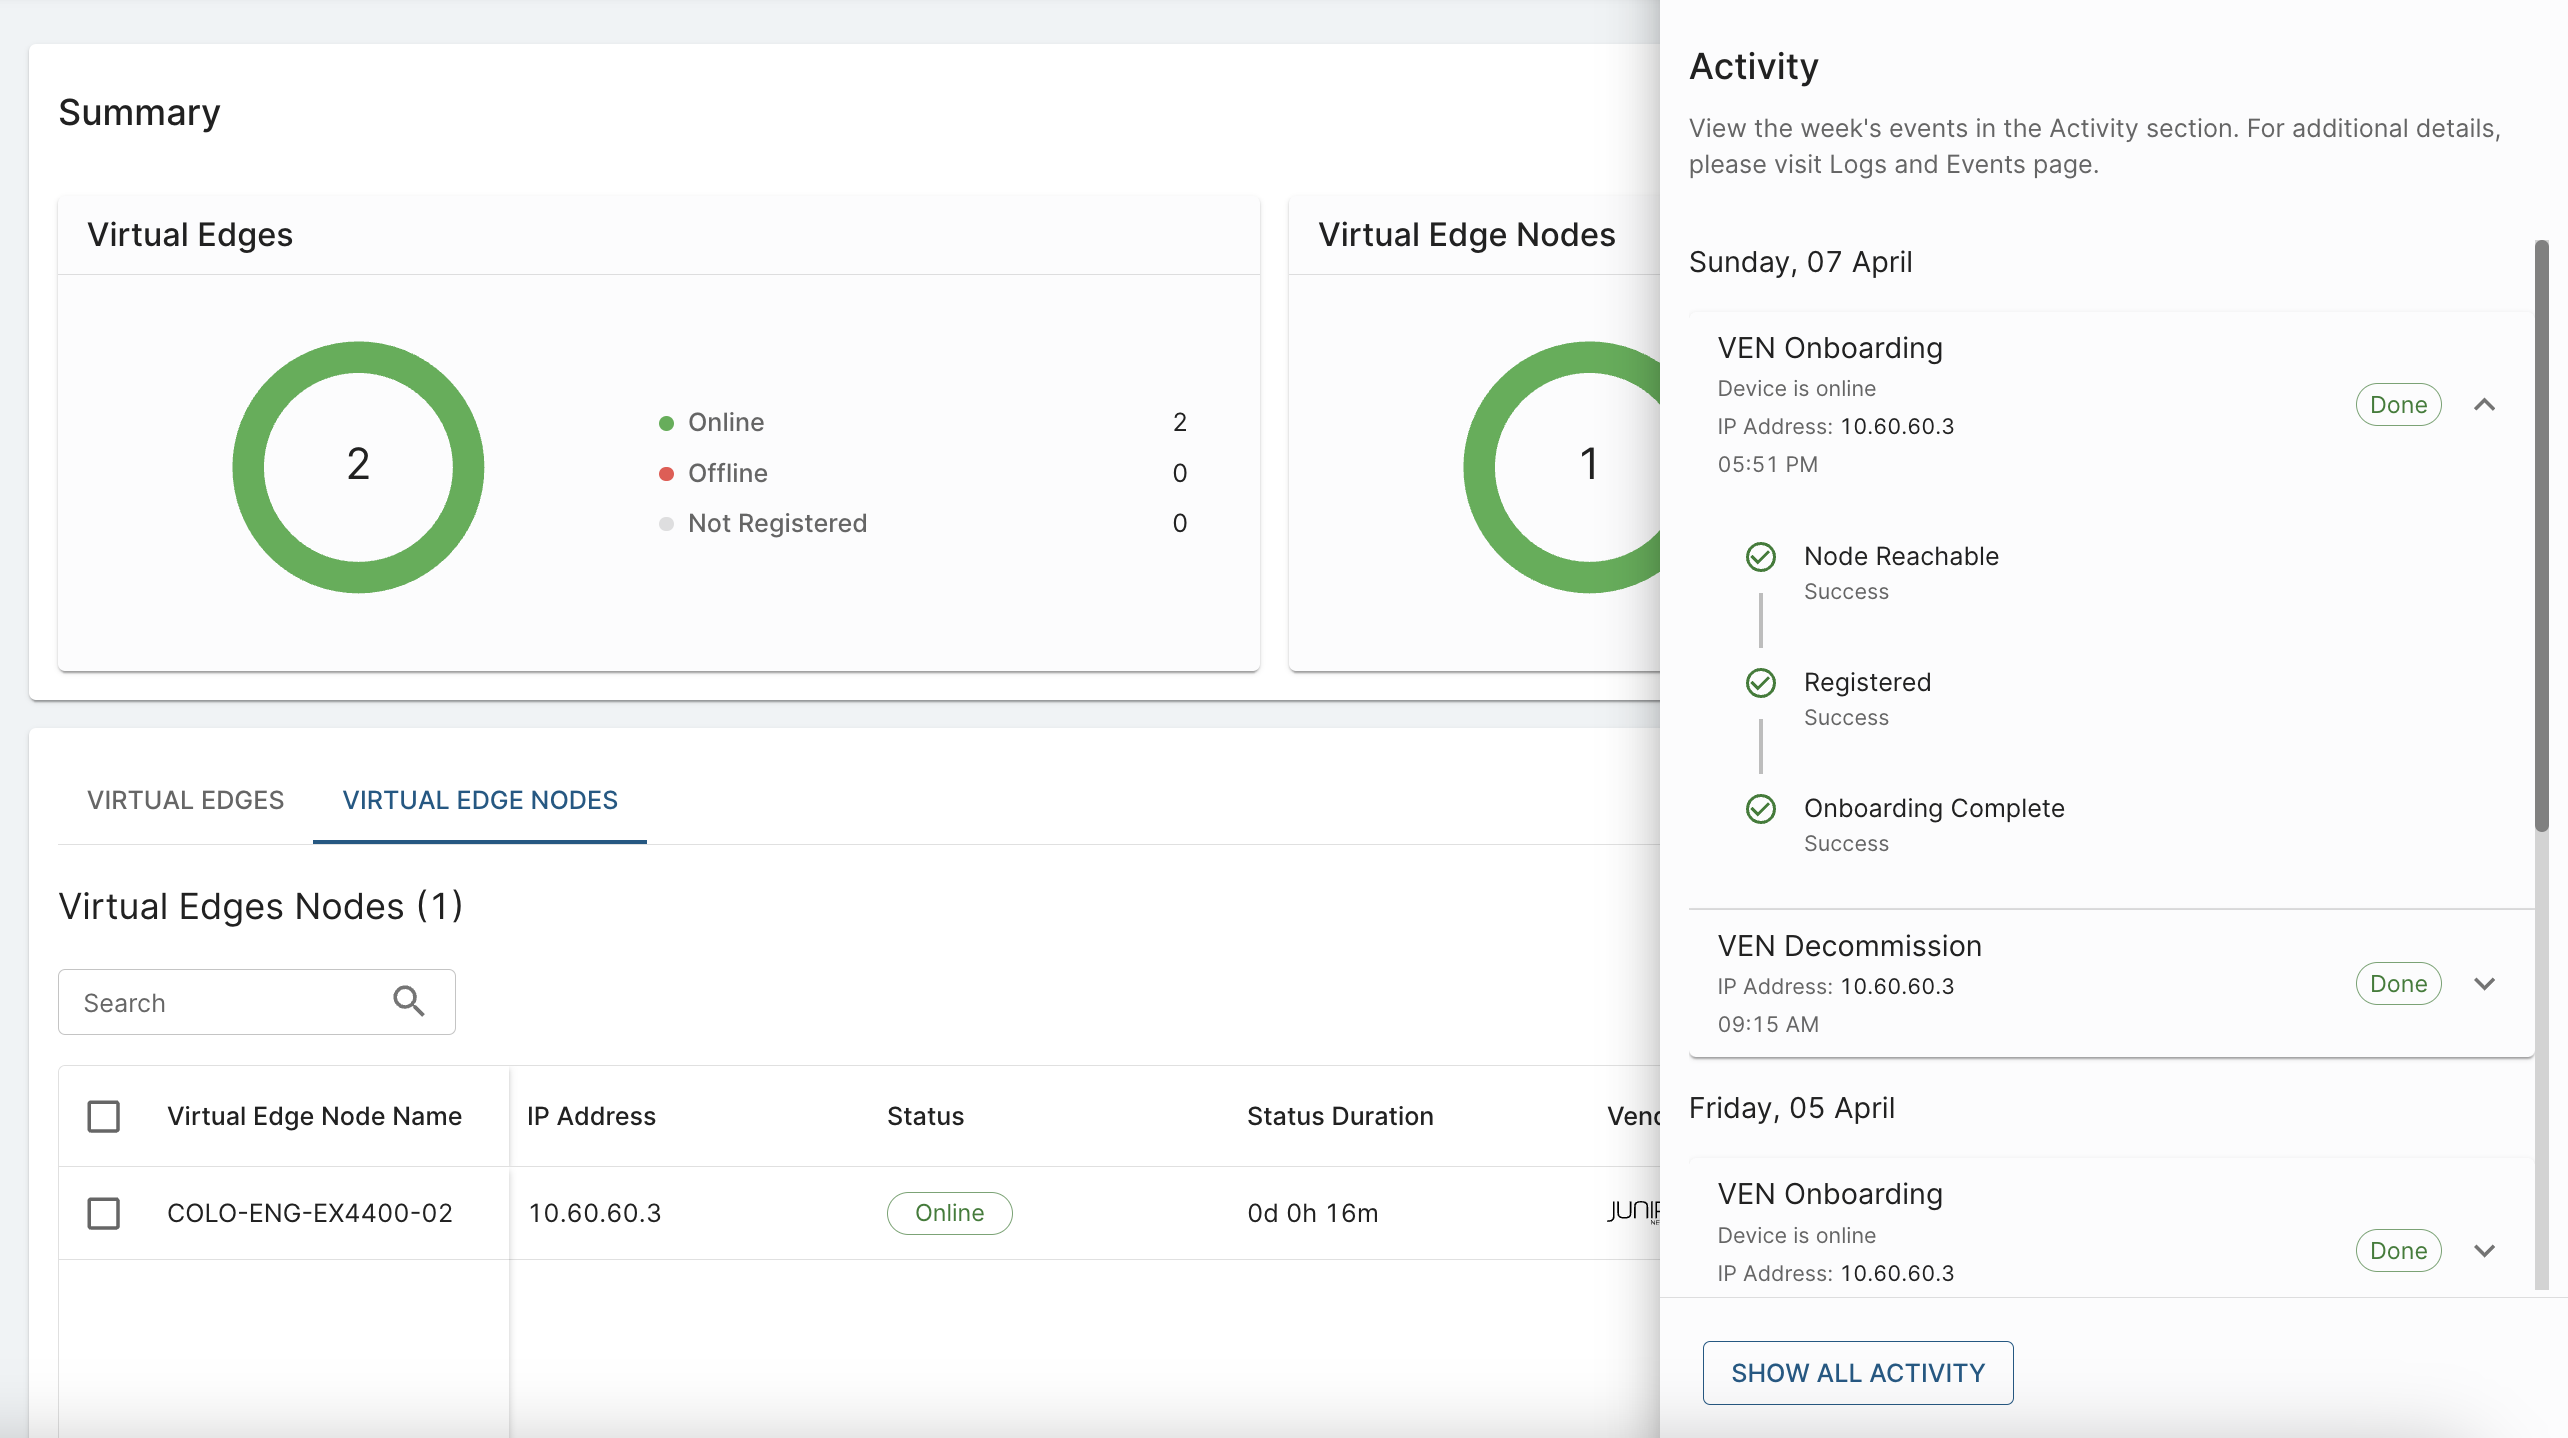
Task: Click the gray Not Registered legend dot
Action: [x=666, y=524]
